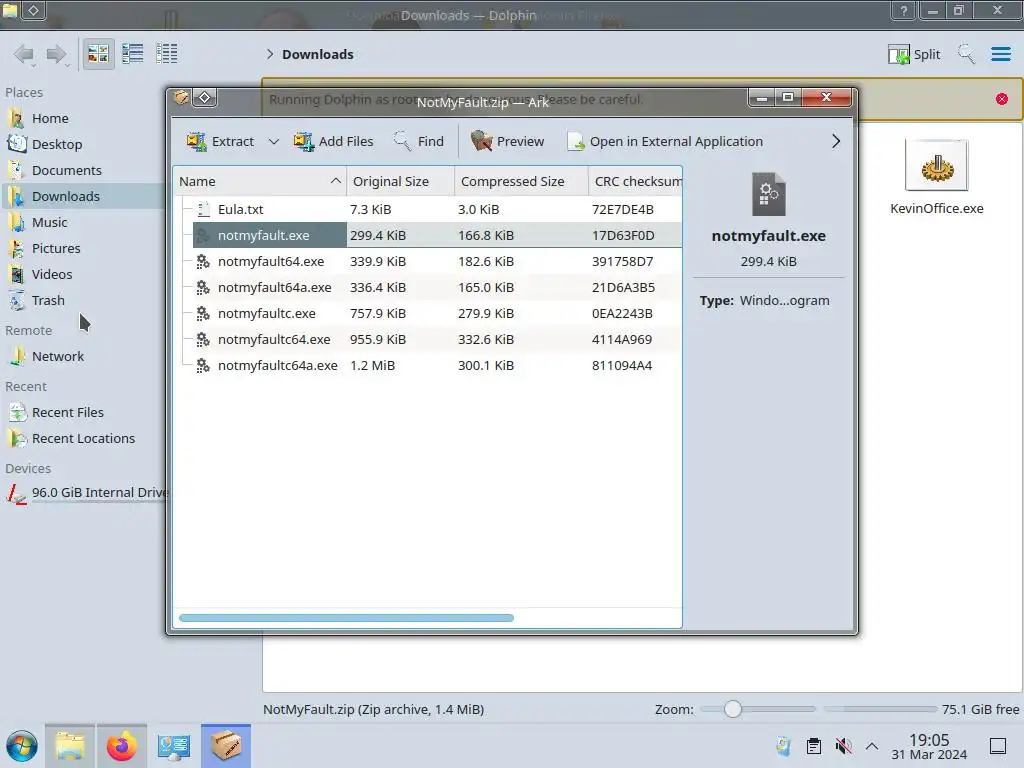Switch Dolphin to Icons view
The height and width of the screenshot is (768, 1024).
tap(98, 54)
